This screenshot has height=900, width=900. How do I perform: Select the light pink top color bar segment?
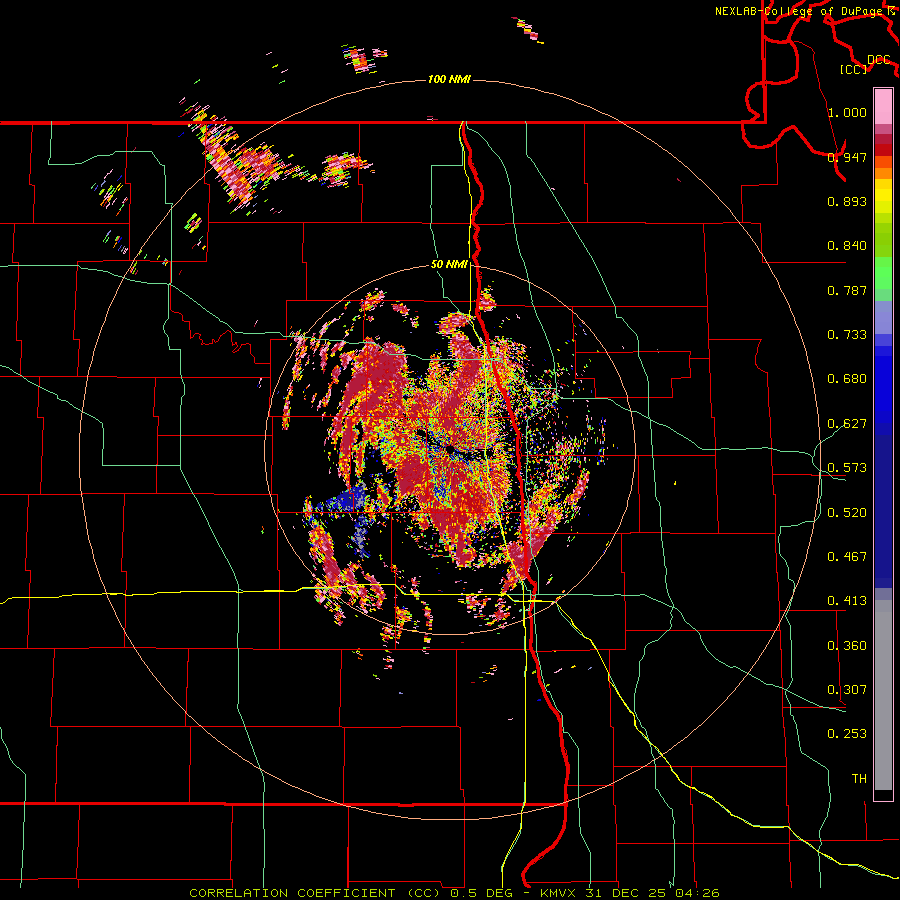[x=883, y=106]
